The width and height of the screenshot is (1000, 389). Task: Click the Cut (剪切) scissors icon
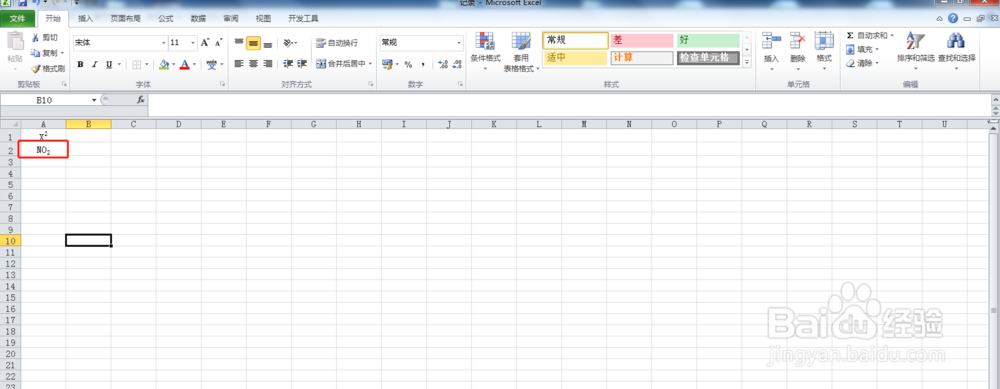(36, 38)
